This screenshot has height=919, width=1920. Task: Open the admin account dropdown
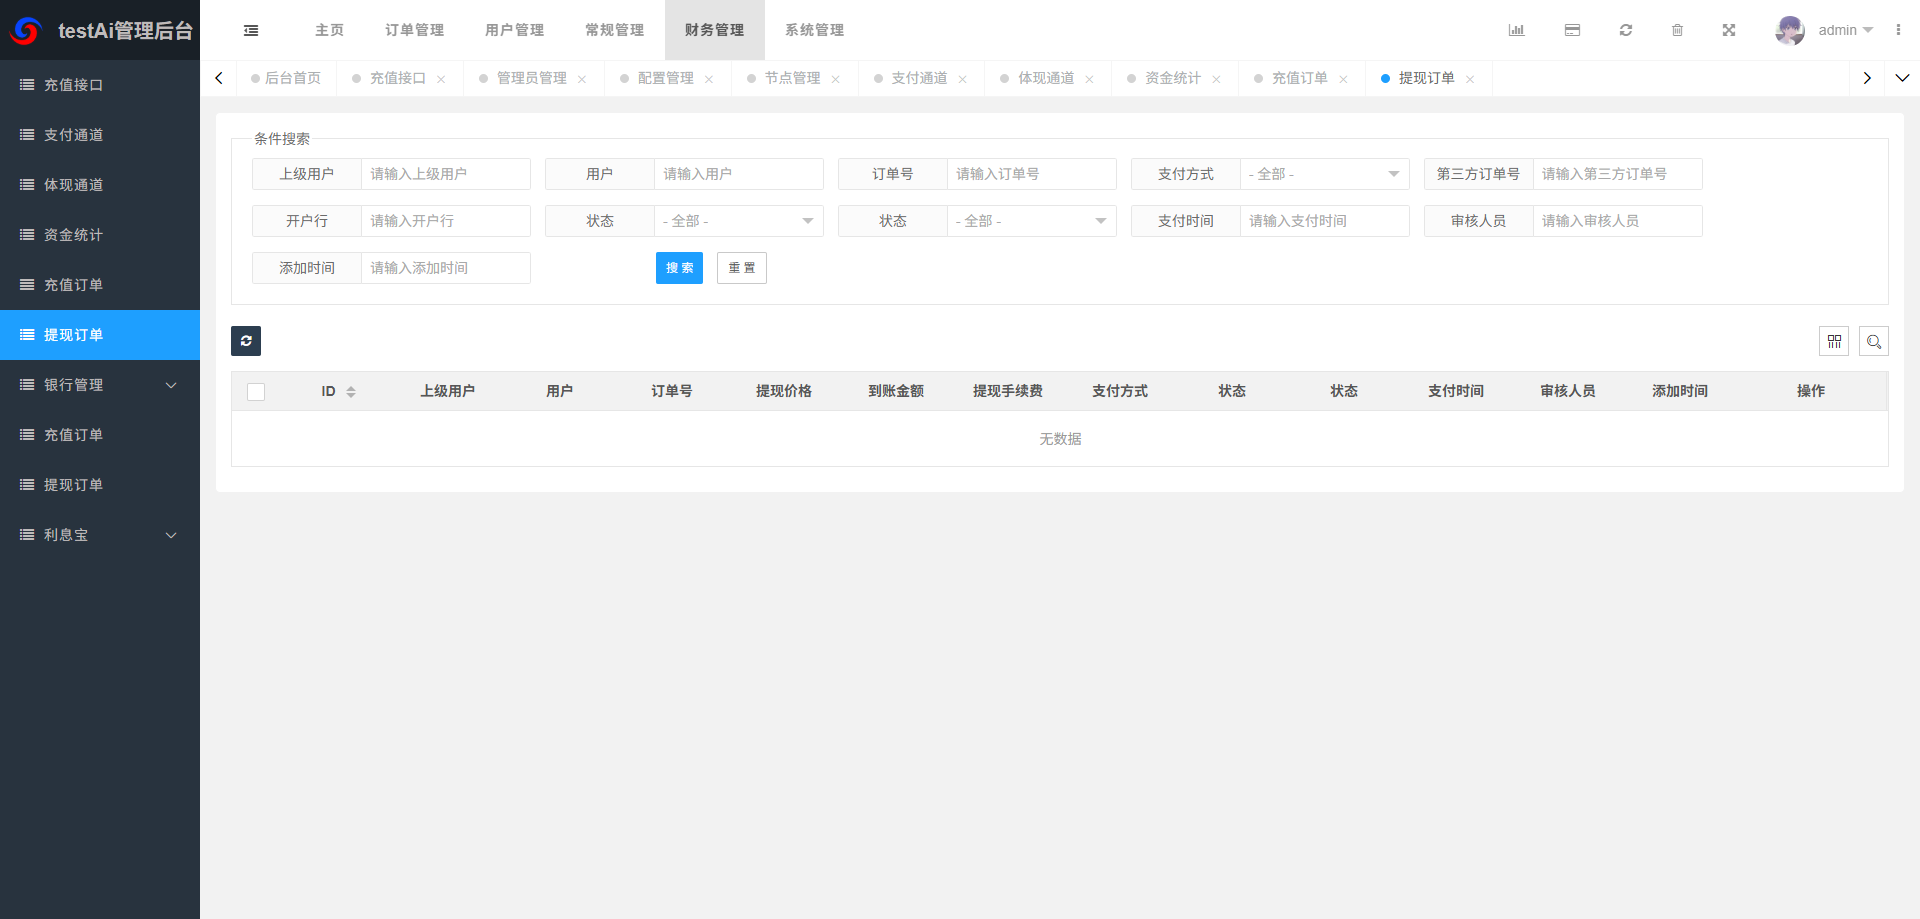click(1838, 30)
